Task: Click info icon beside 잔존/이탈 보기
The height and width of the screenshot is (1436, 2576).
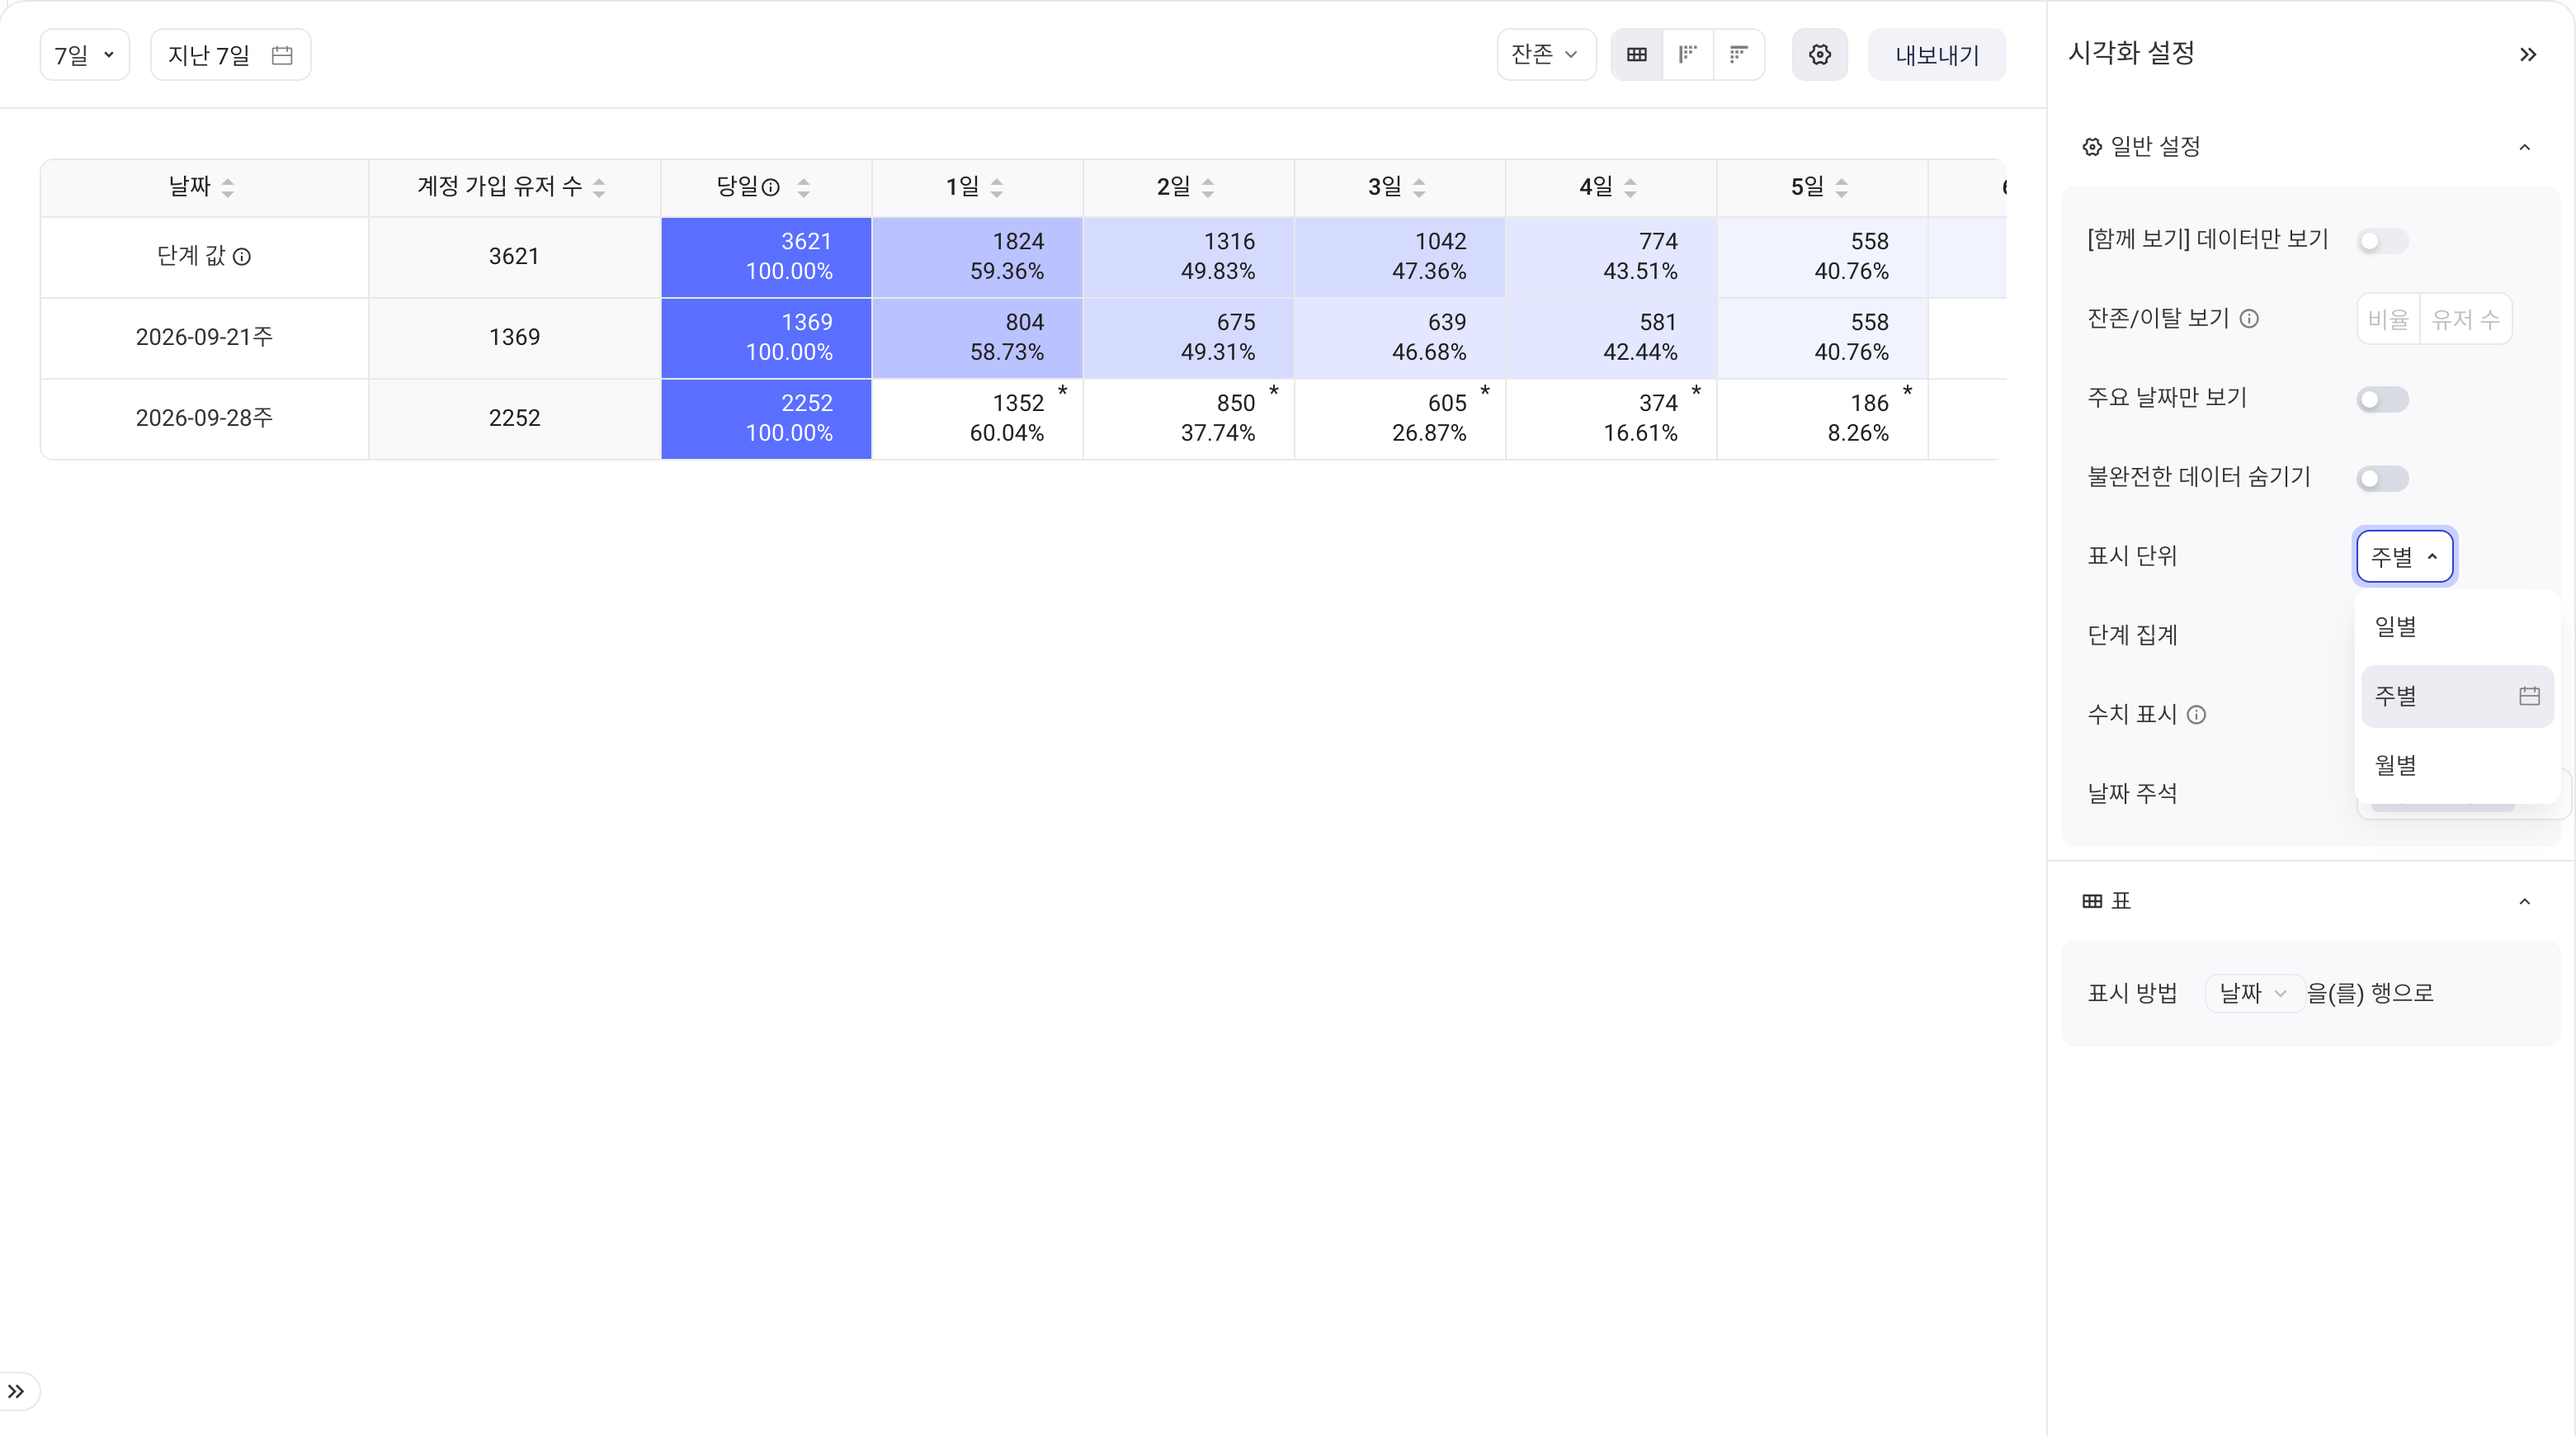Action: [2249, 318]
